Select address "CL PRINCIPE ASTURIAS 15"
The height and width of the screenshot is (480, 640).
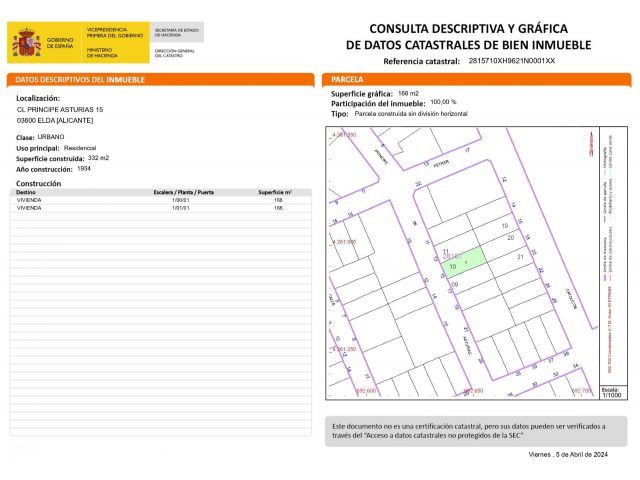click(x=60, y=110)
